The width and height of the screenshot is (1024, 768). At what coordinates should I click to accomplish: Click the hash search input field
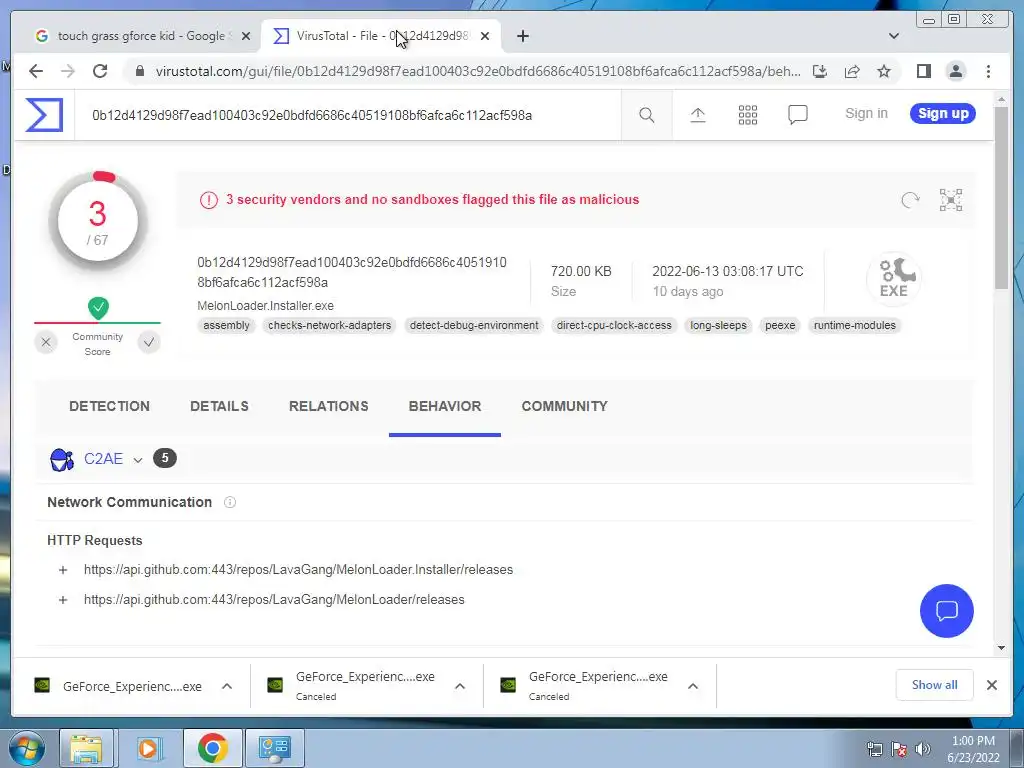348,116
